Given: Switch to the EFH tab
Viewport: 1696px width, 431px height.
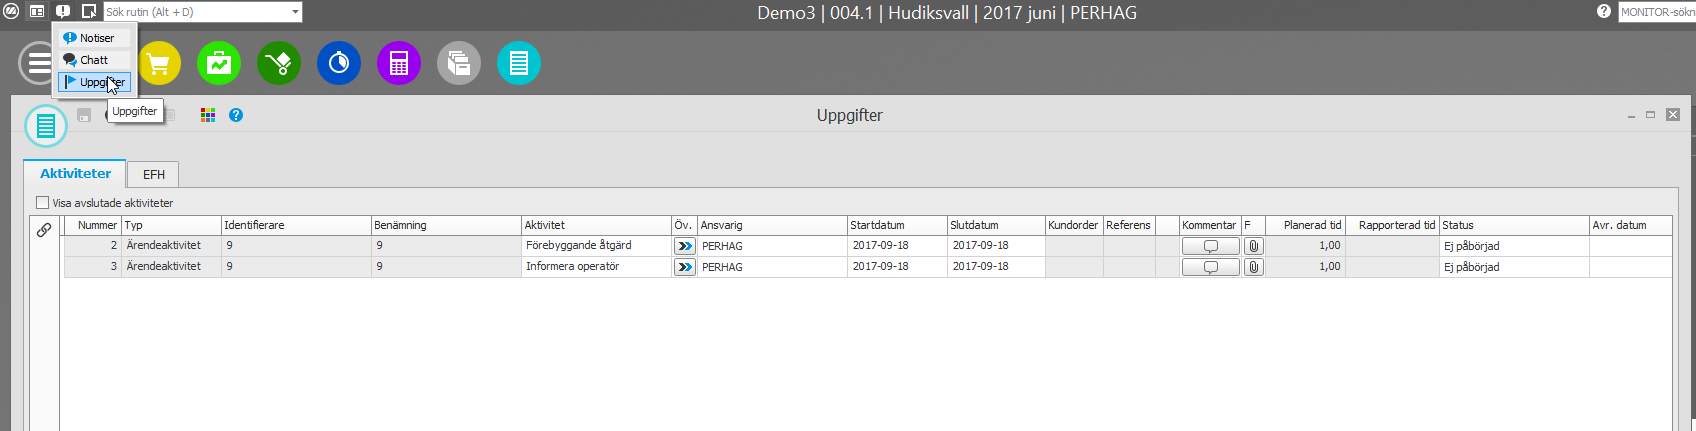Looking at the screenshot, I should point(153,174).
